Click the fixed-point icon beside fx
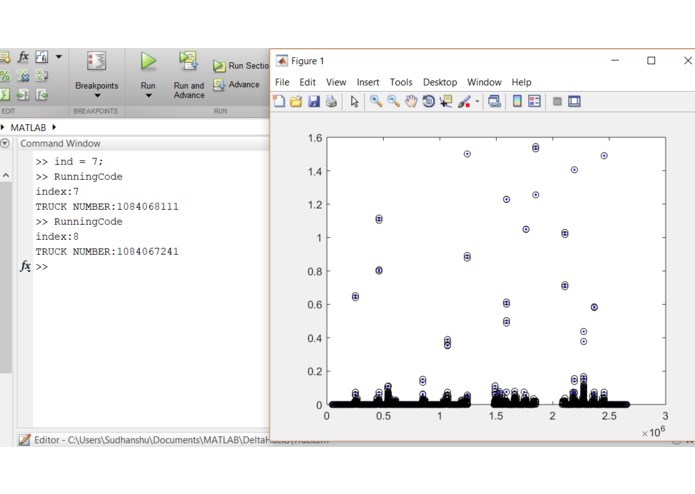Screen dimensions: 695x494 [42, 56]
